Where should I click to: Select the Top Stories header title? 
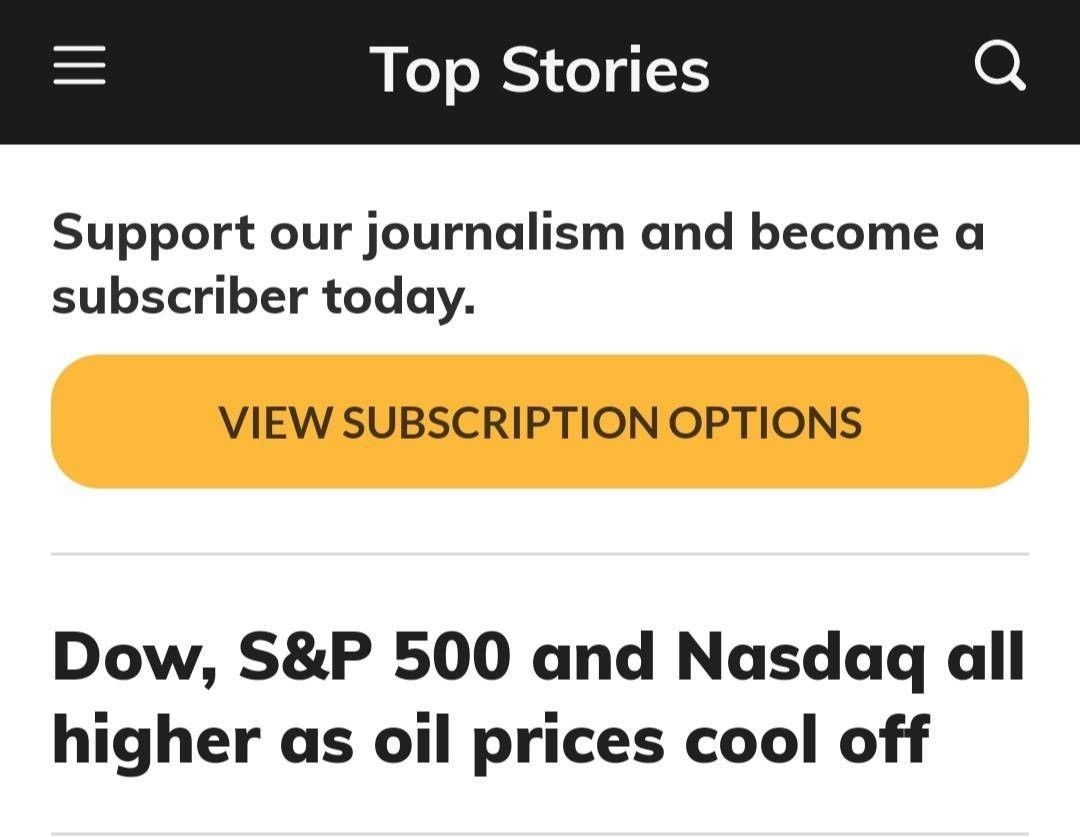539,70
